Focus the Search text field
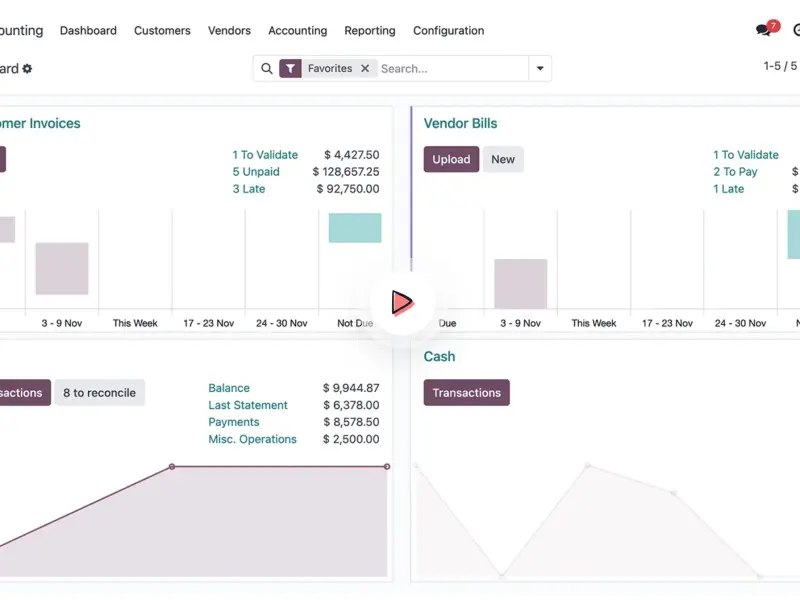Screen dimensions: 800x600 450,69
